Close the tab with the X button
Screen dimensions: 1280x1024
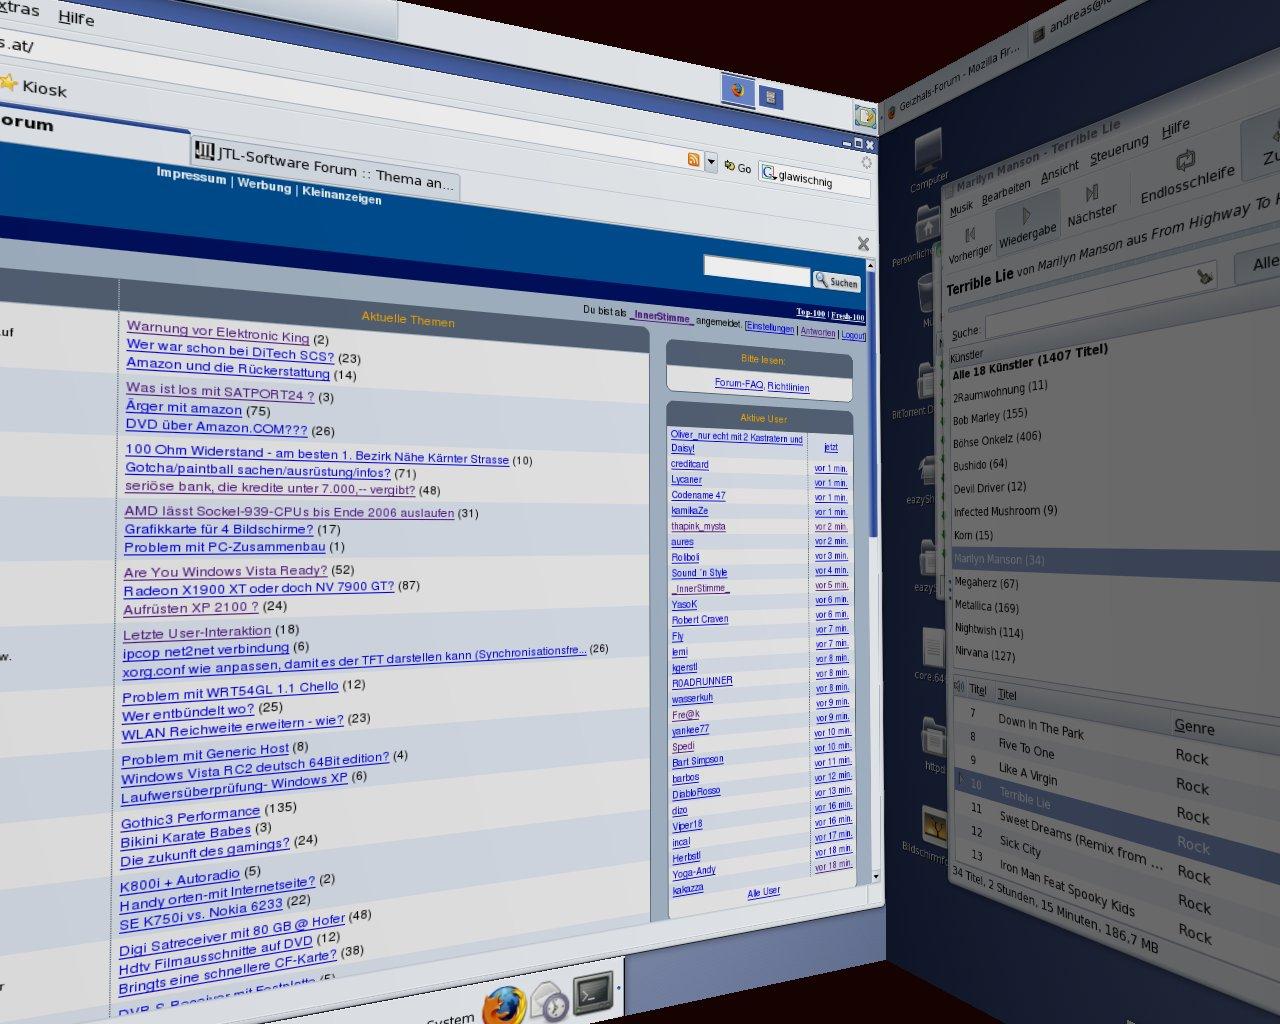[863, 243]
